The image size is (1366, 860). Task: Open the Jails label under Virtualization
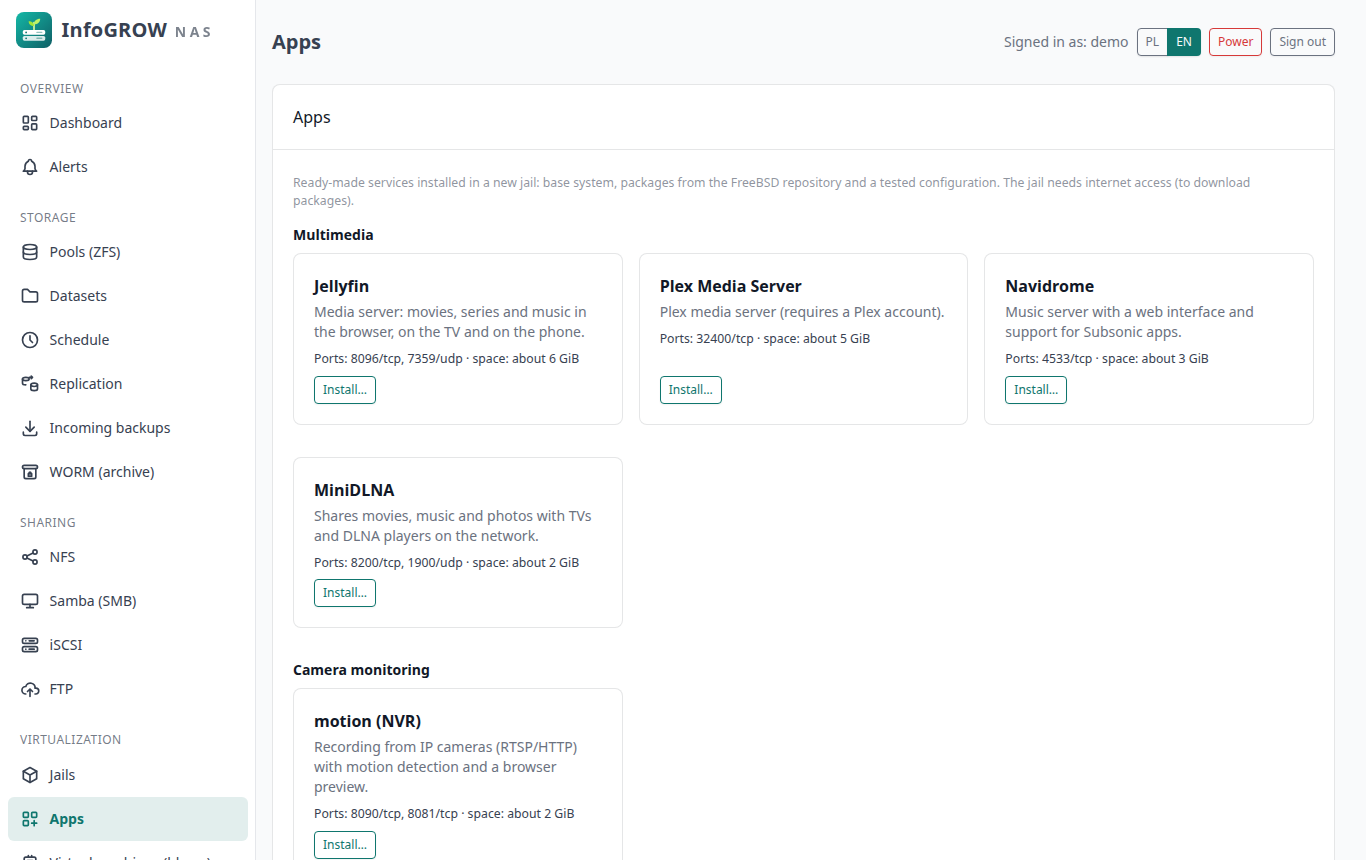62,775
